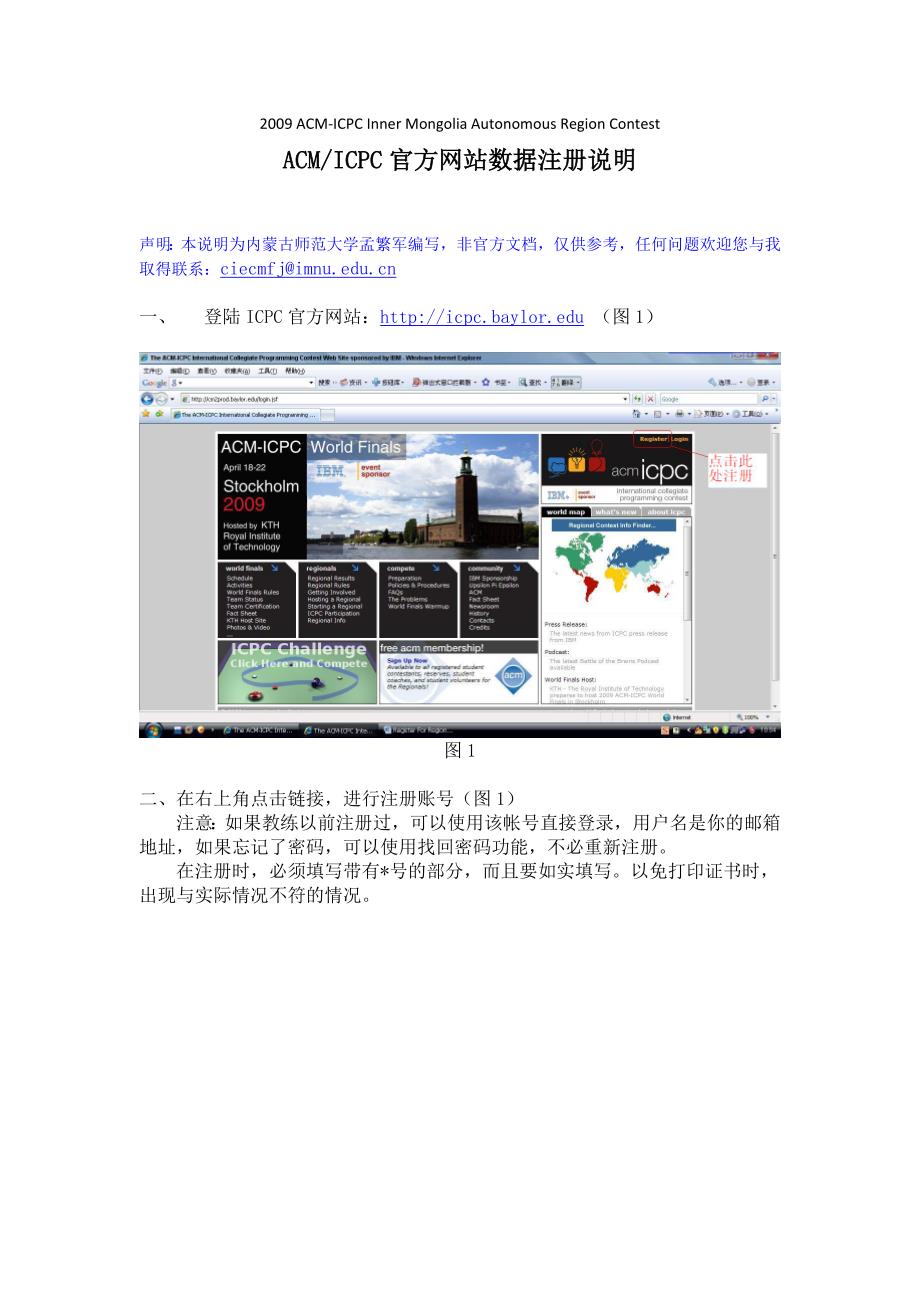Image resolution: width=920 pixels, height=1302 pixels.
Task: Click the Register link on ICPC page
Action: coord(652,439)
